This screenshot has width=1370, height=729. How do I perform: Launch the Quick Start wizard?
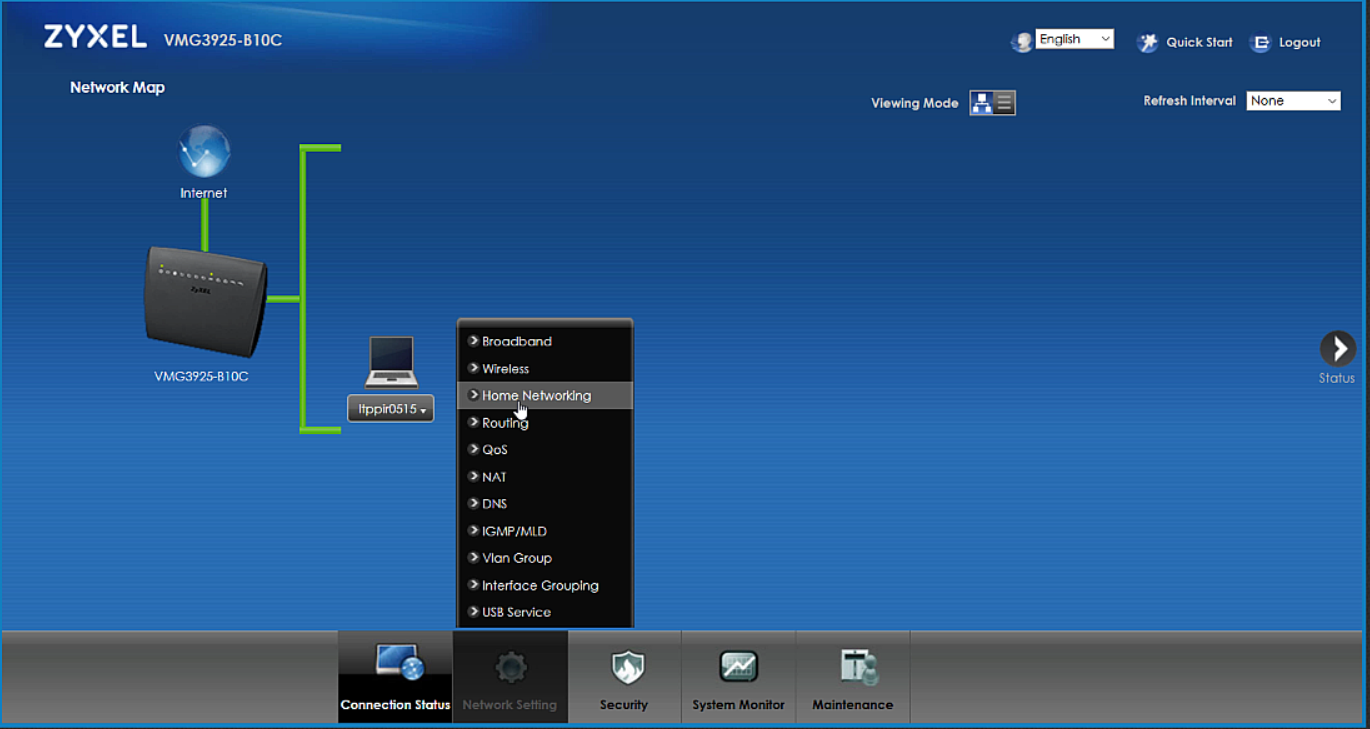tap(1185, 42)
